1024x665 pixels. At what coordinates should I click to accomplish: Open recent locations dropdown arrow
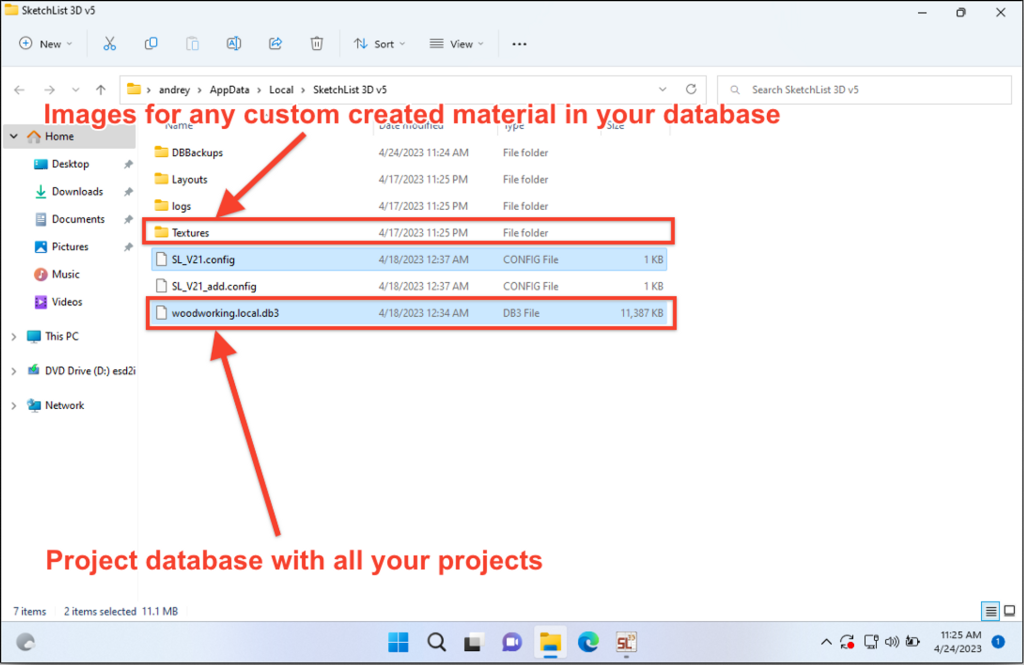[x=76, y=89]
